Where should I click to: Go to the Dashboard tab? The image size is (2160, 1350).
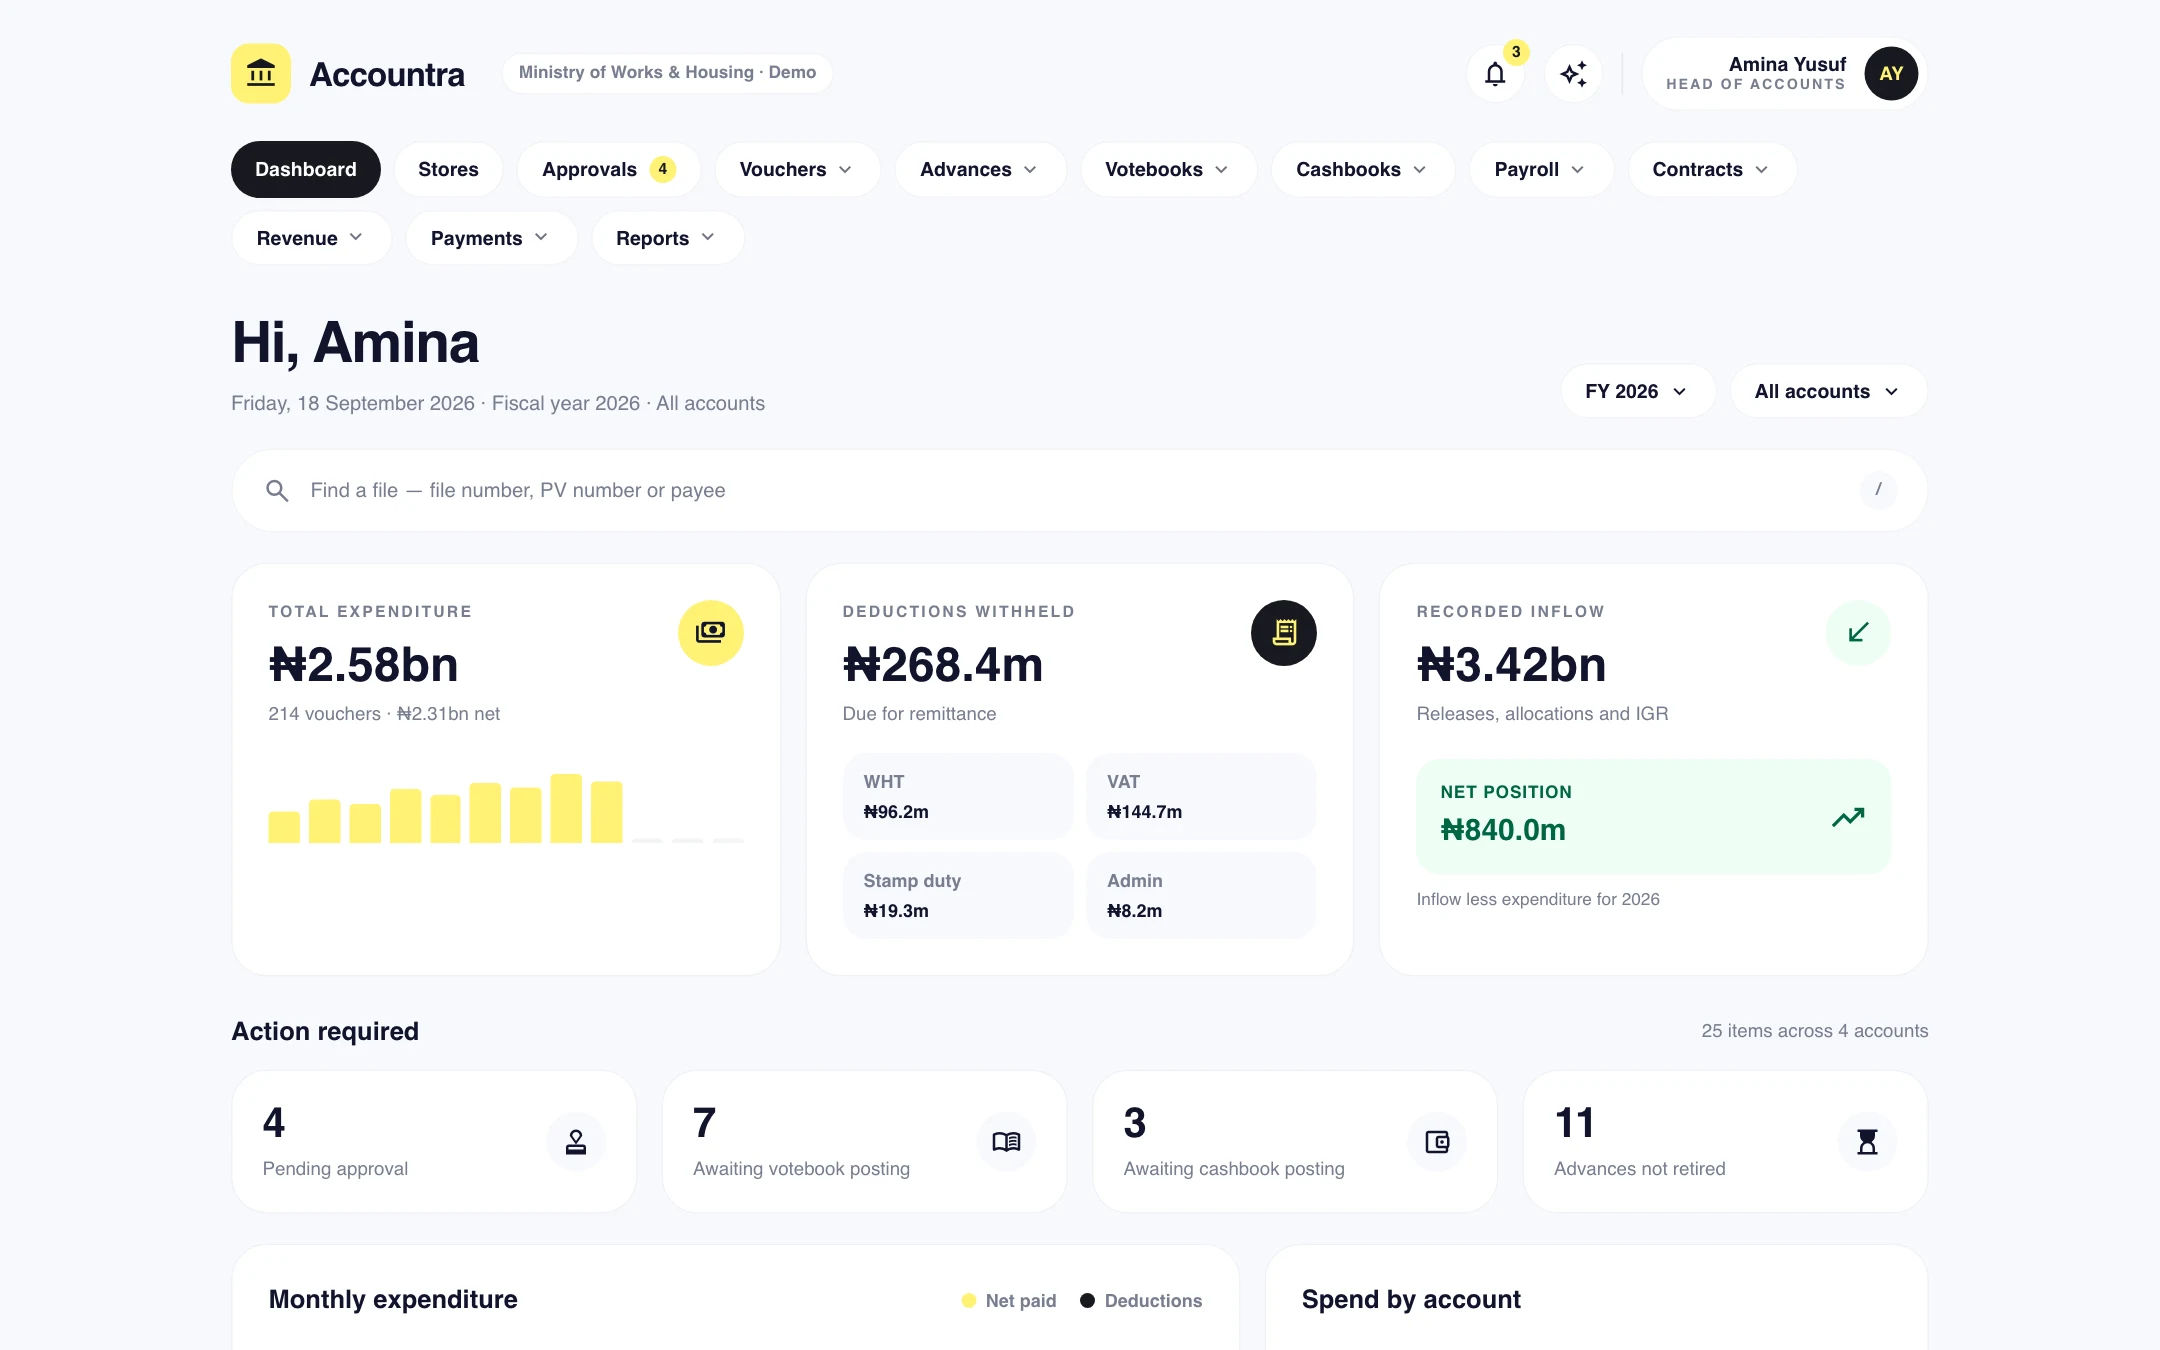(x=306, y=170)
